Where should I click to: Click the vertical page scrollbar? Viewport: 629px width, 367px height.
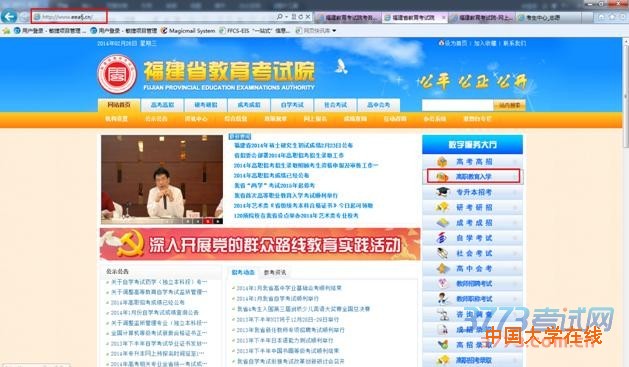click(x=625, y=92)
